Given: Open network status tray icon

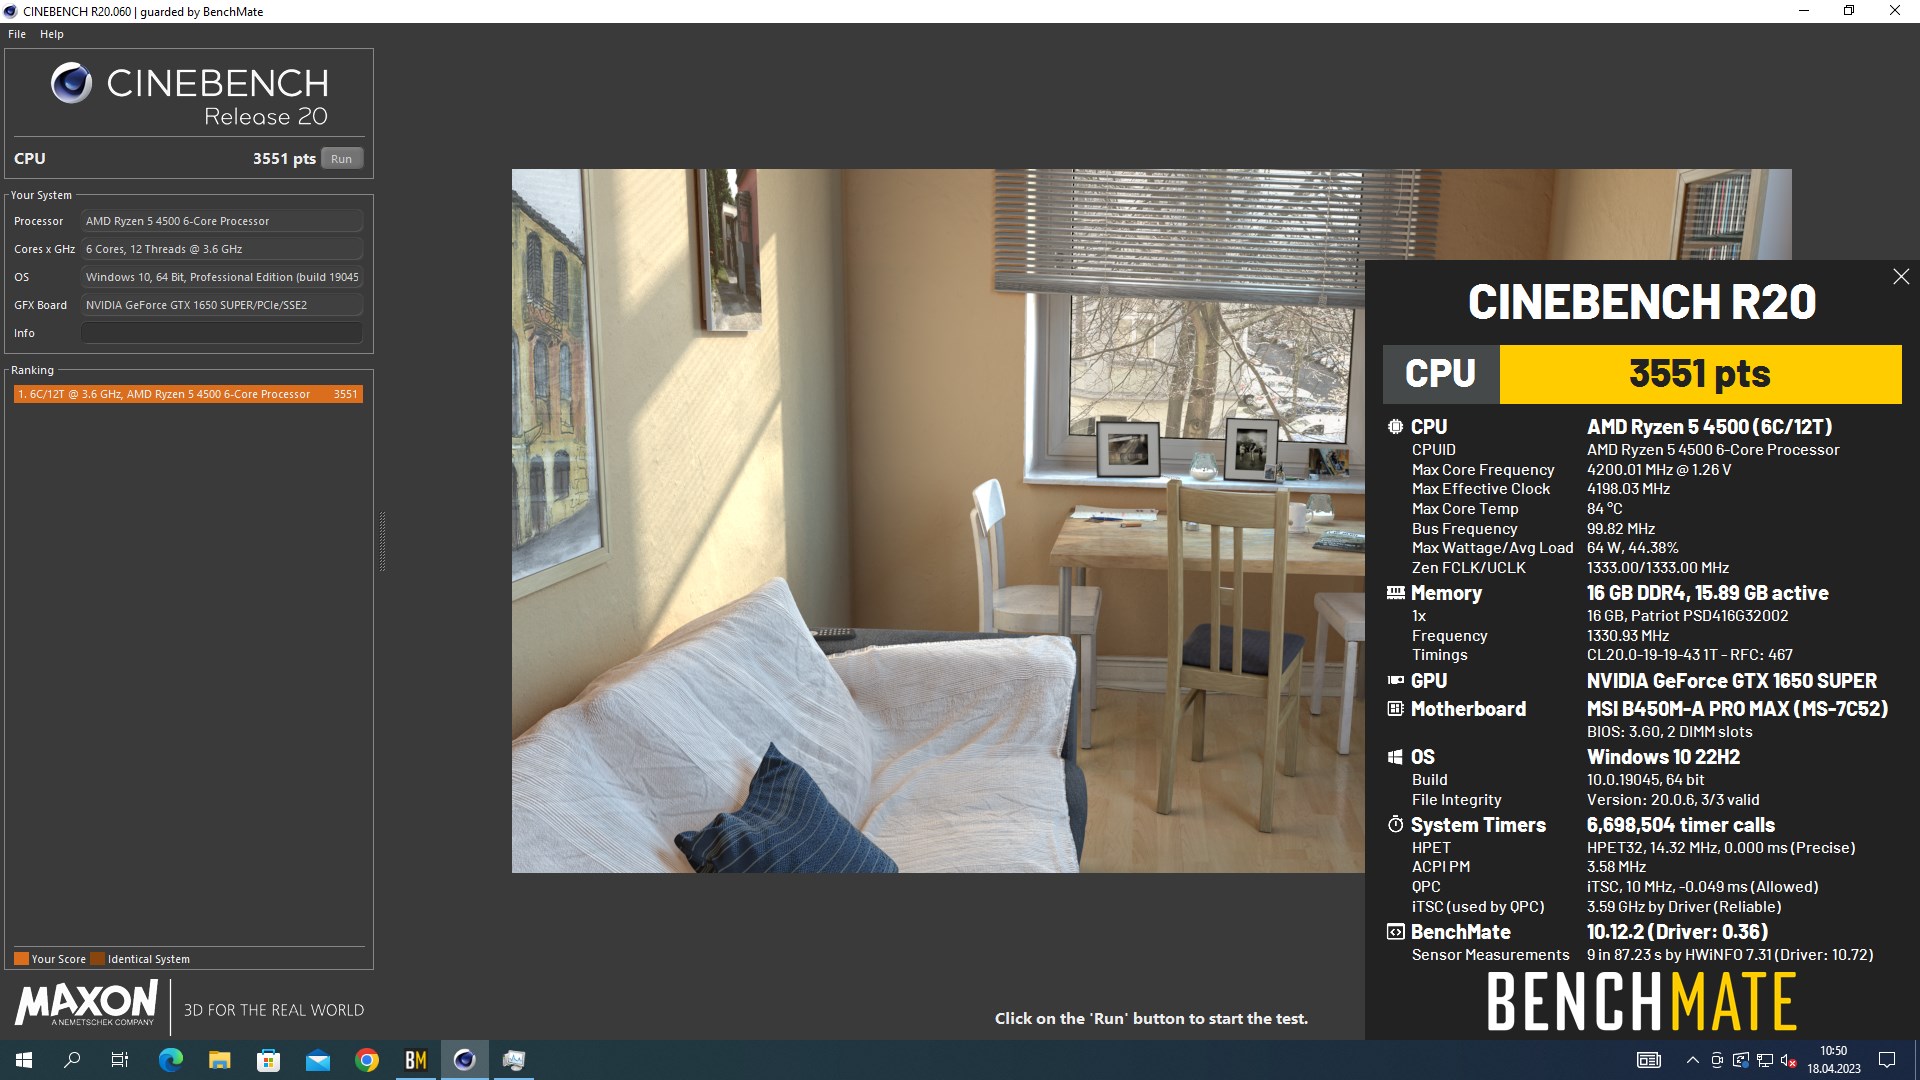Looking at the screenshot, I should (1765, 1060).
